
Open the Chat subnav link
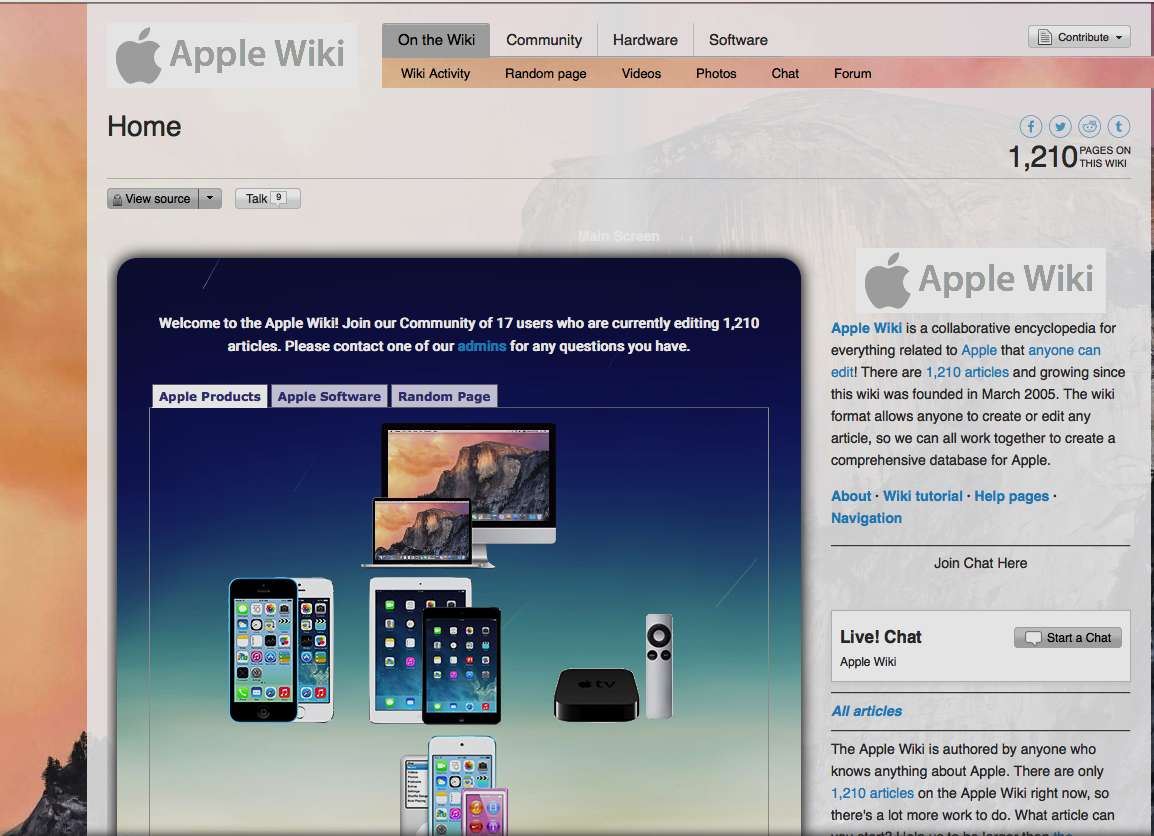coord(785,74)
